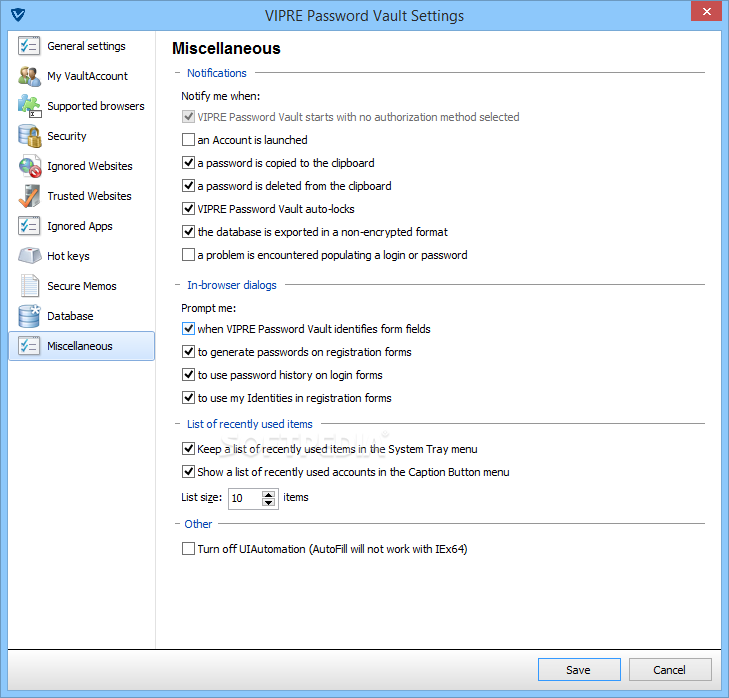Toggle 'Show a list of recently used accounts' checkbox

pos(188,472)
